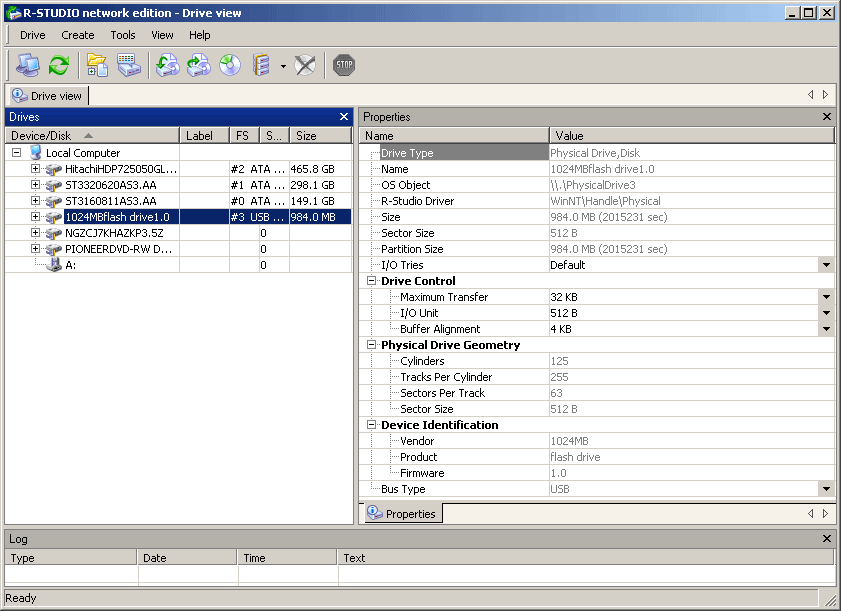
Task: Open the Buffer Alignment dropdown
Action: (x=826, y=329)
